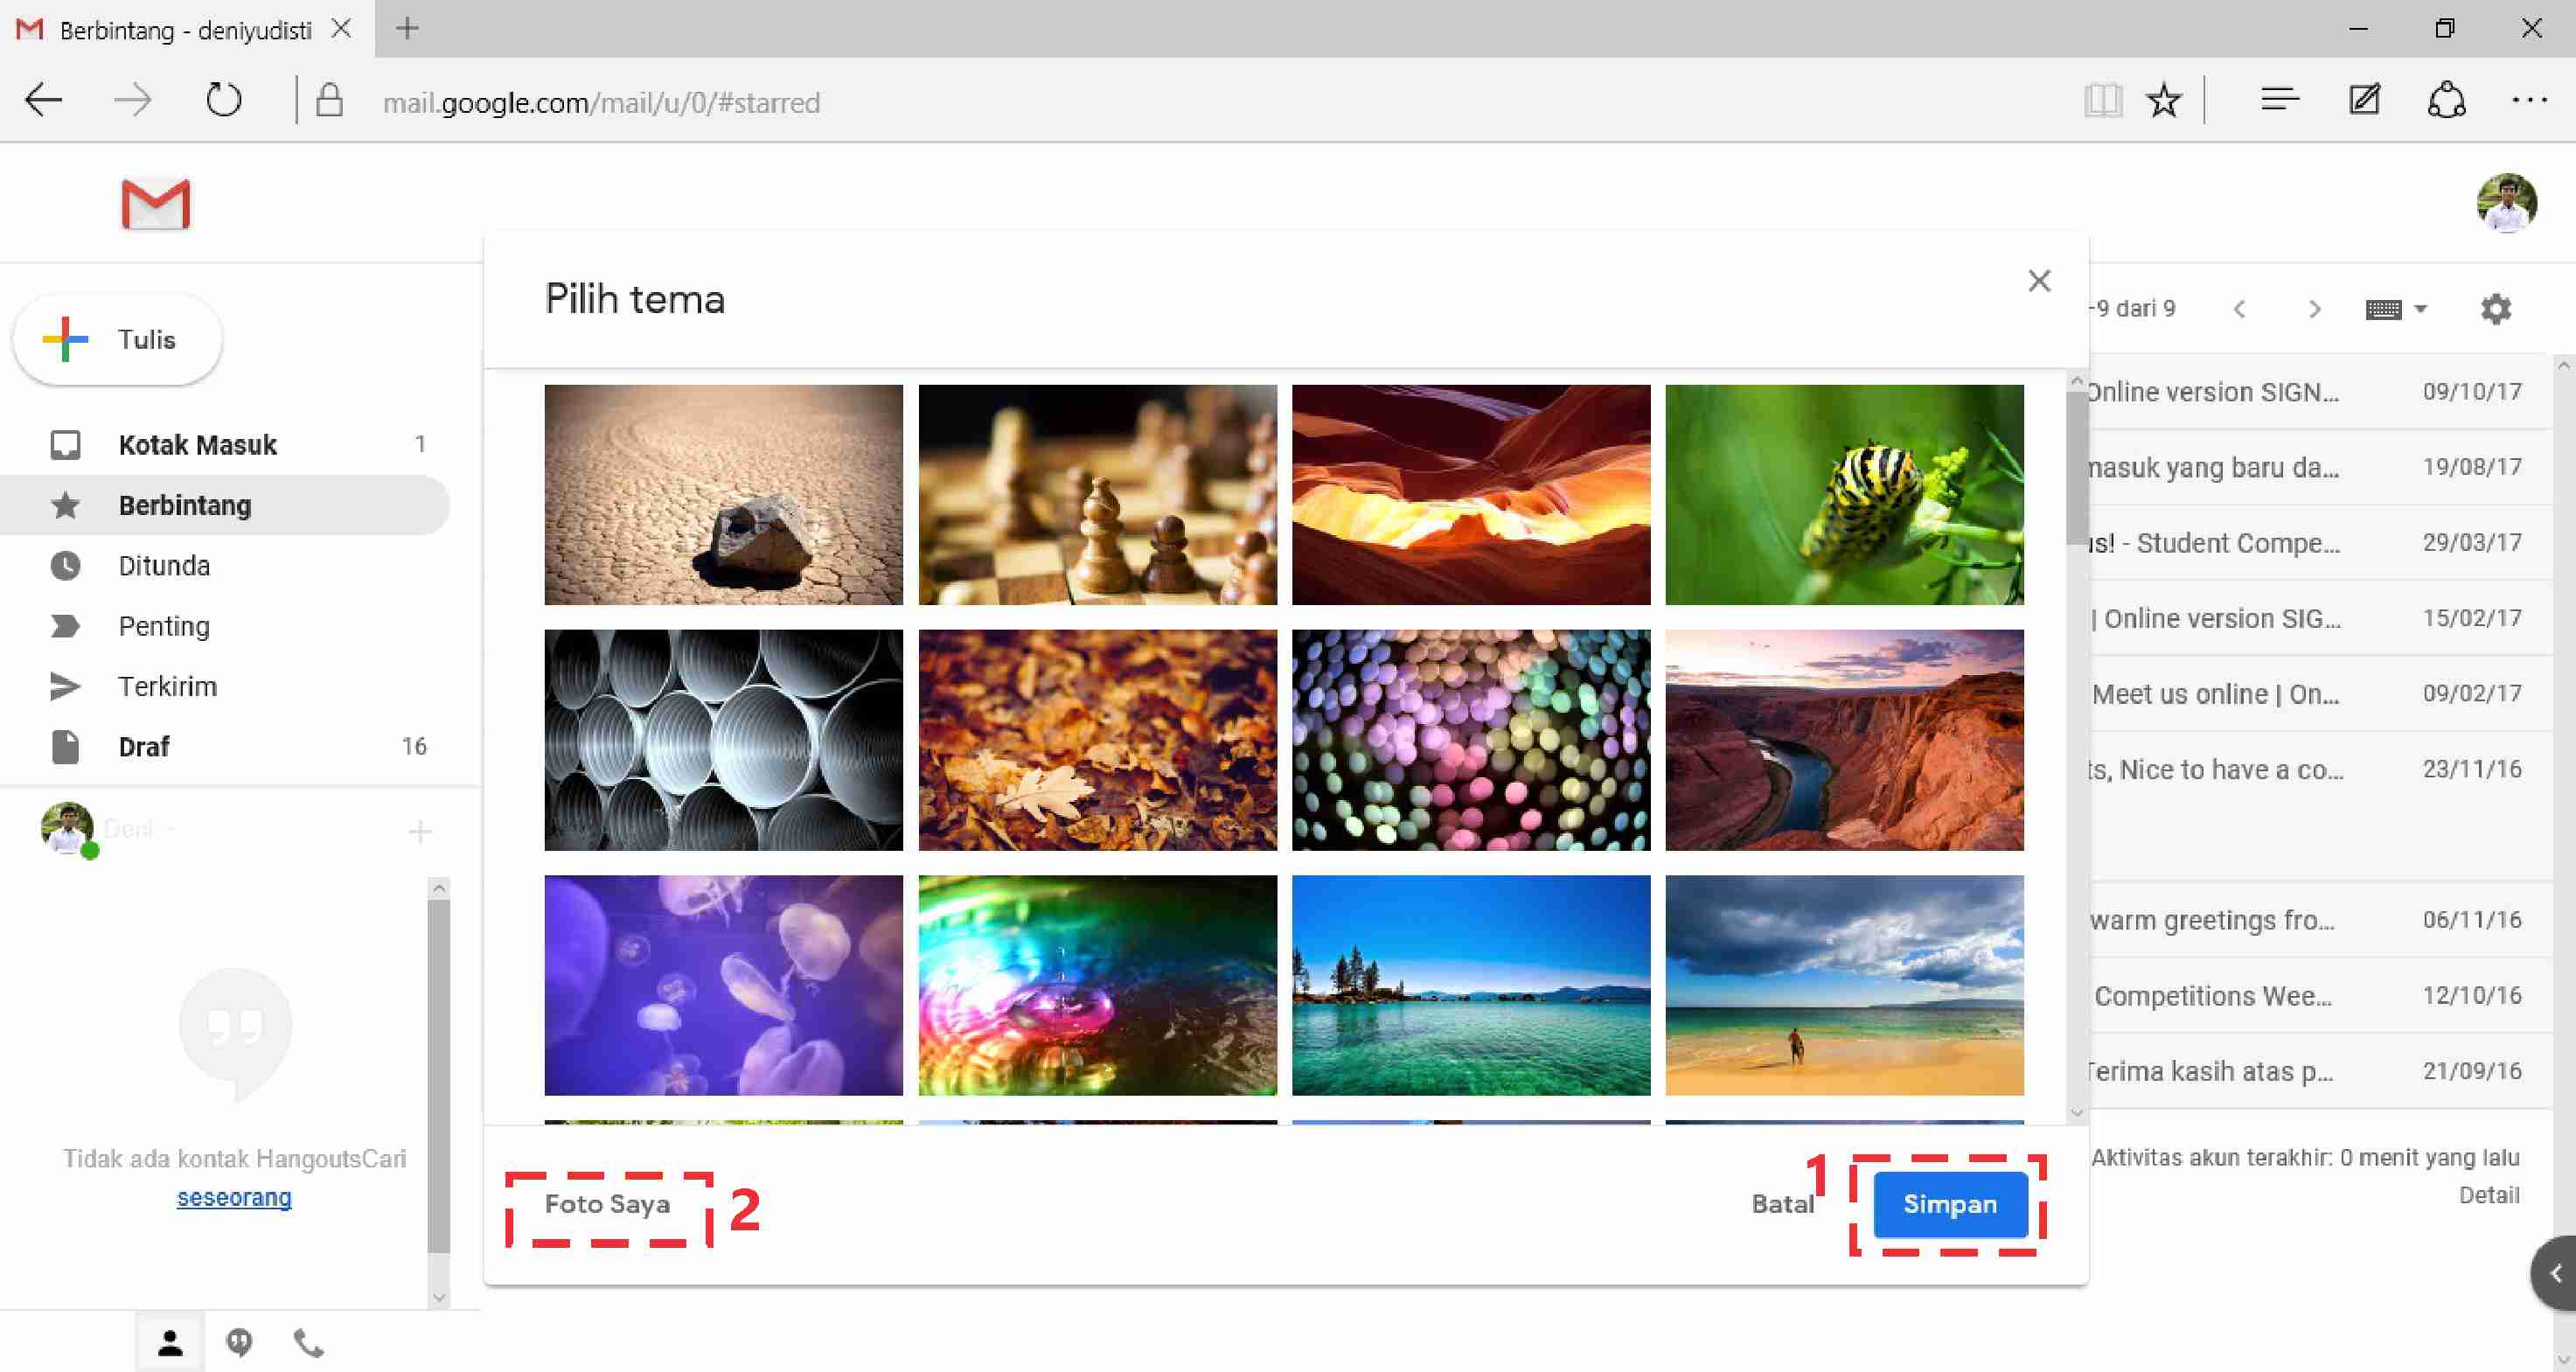Screen dimensions: 2576x1372
Task: Select the chess pieces theme thumbnail
Action: [1097, 495]
